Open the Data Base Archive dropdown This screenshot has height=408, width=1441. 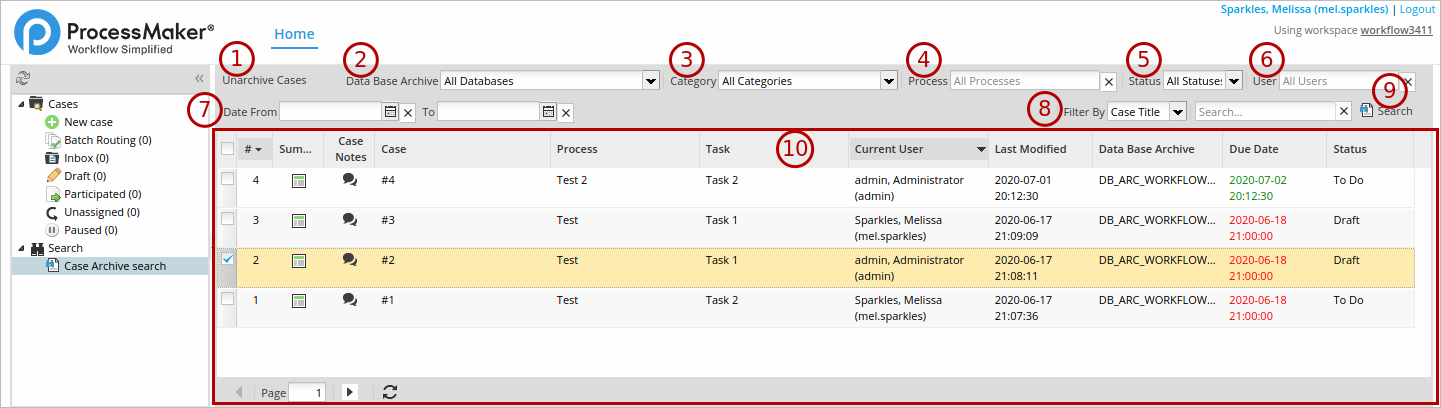click(651, 81)
